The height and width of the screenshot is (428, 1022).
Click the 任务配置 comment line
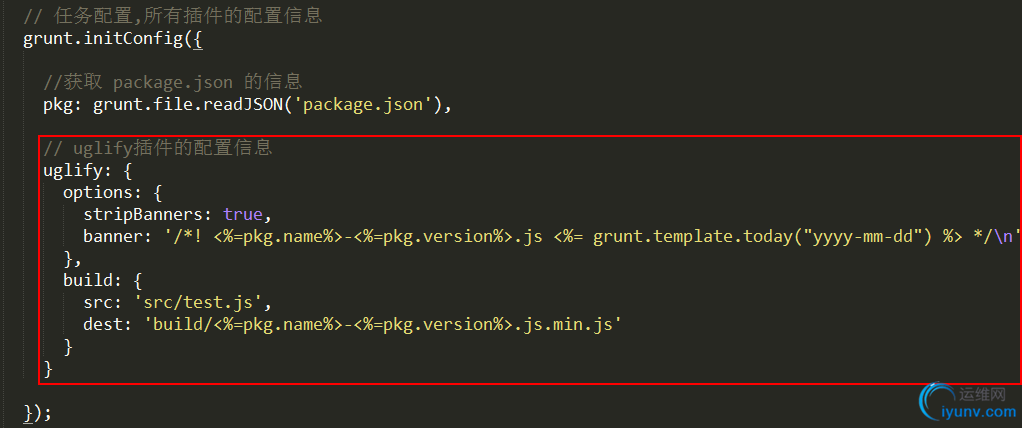(x=172, y=16)
